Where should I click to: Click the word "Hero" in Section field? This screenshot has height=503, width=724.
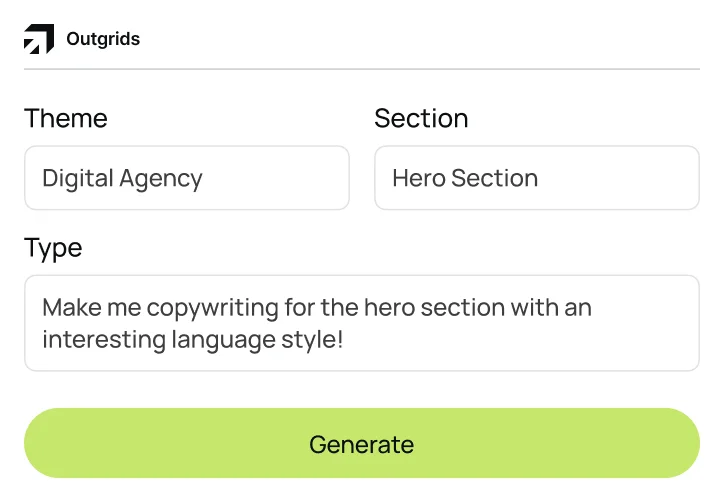418,178
